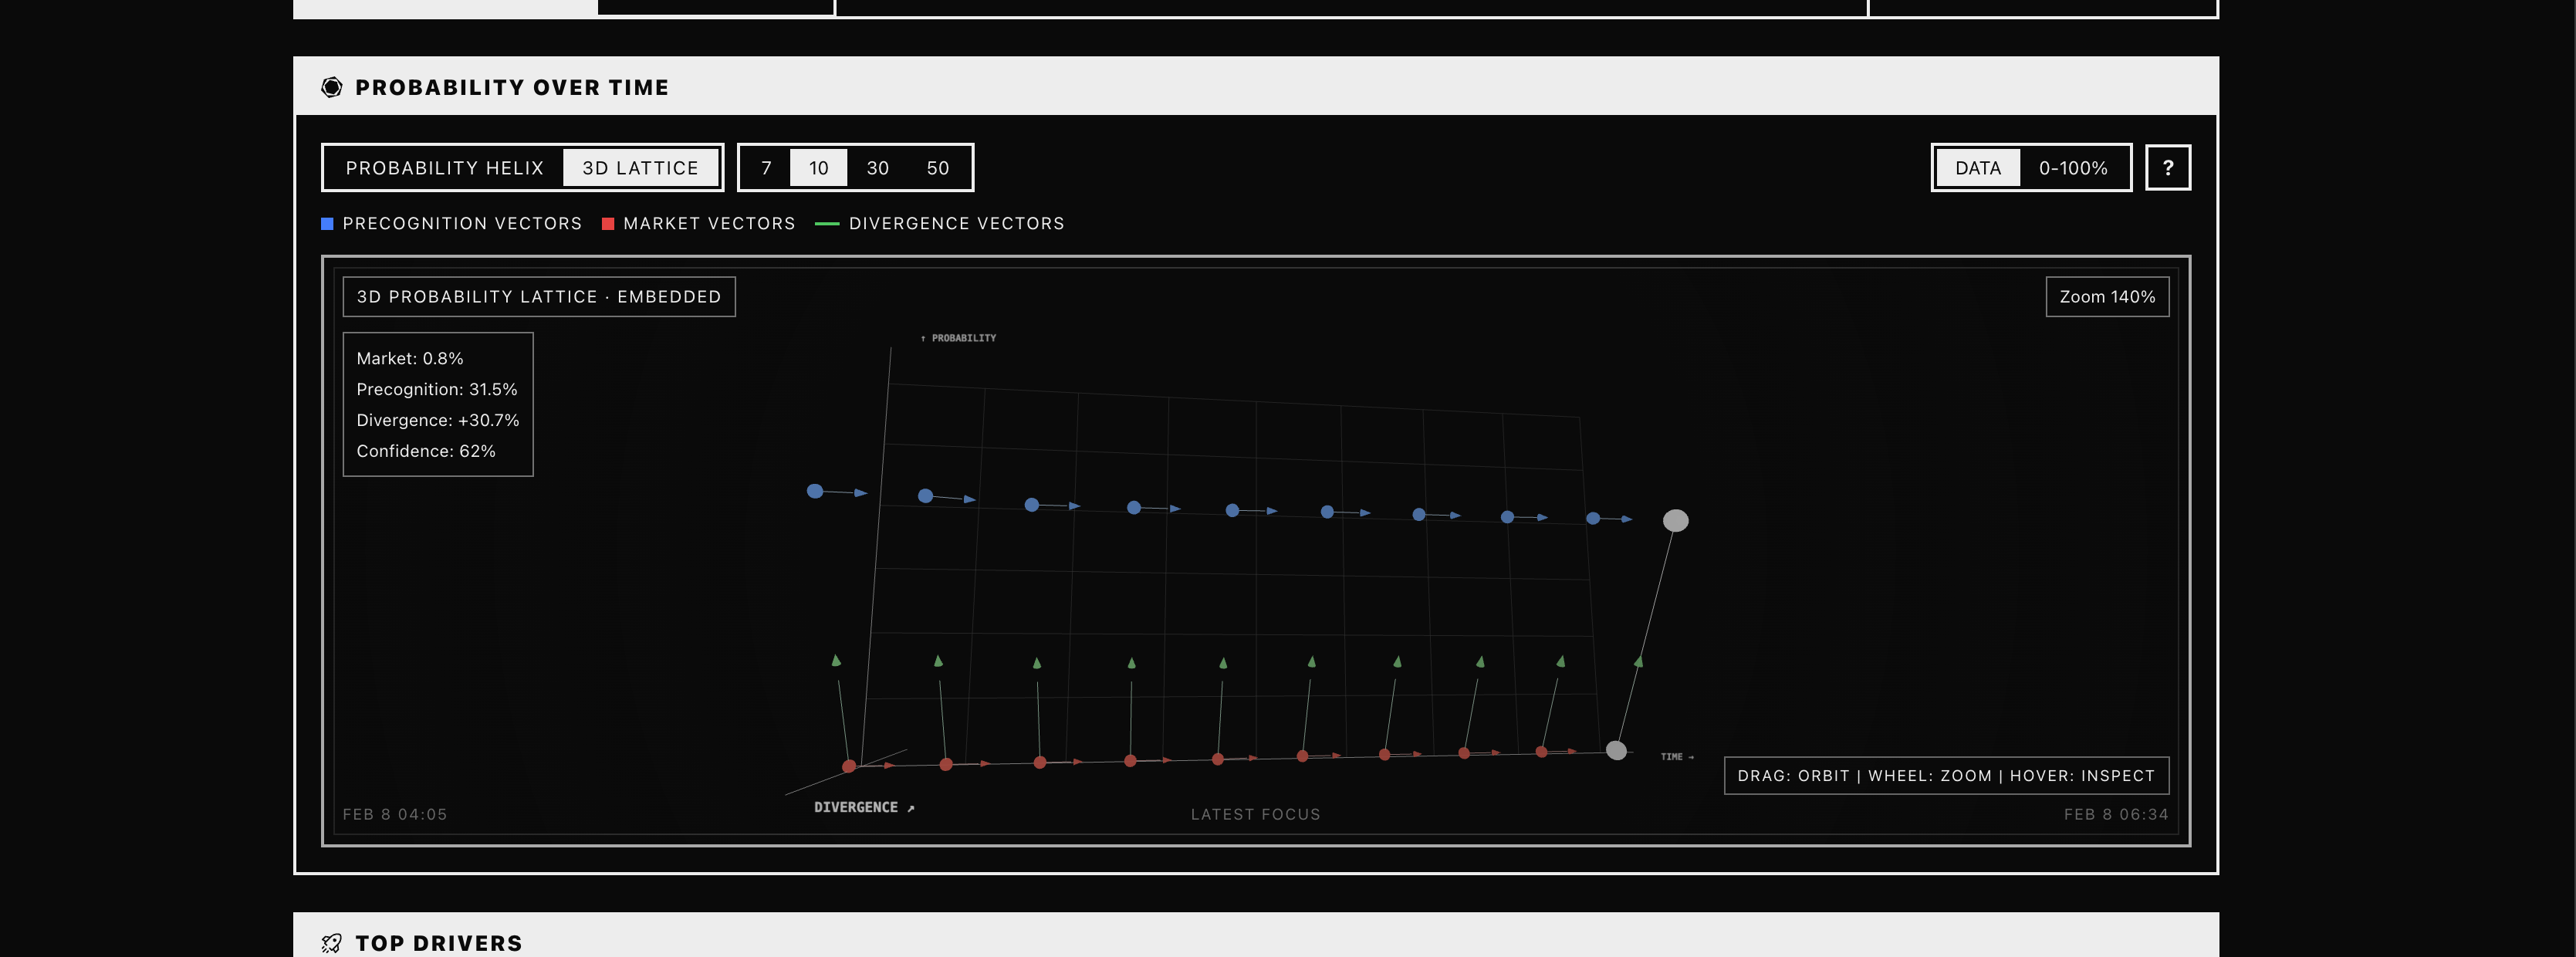The height and width of the screenshot is (957, 2576).
Task: Click the gray market focus node at bottom
Action: pos(1616,750)
